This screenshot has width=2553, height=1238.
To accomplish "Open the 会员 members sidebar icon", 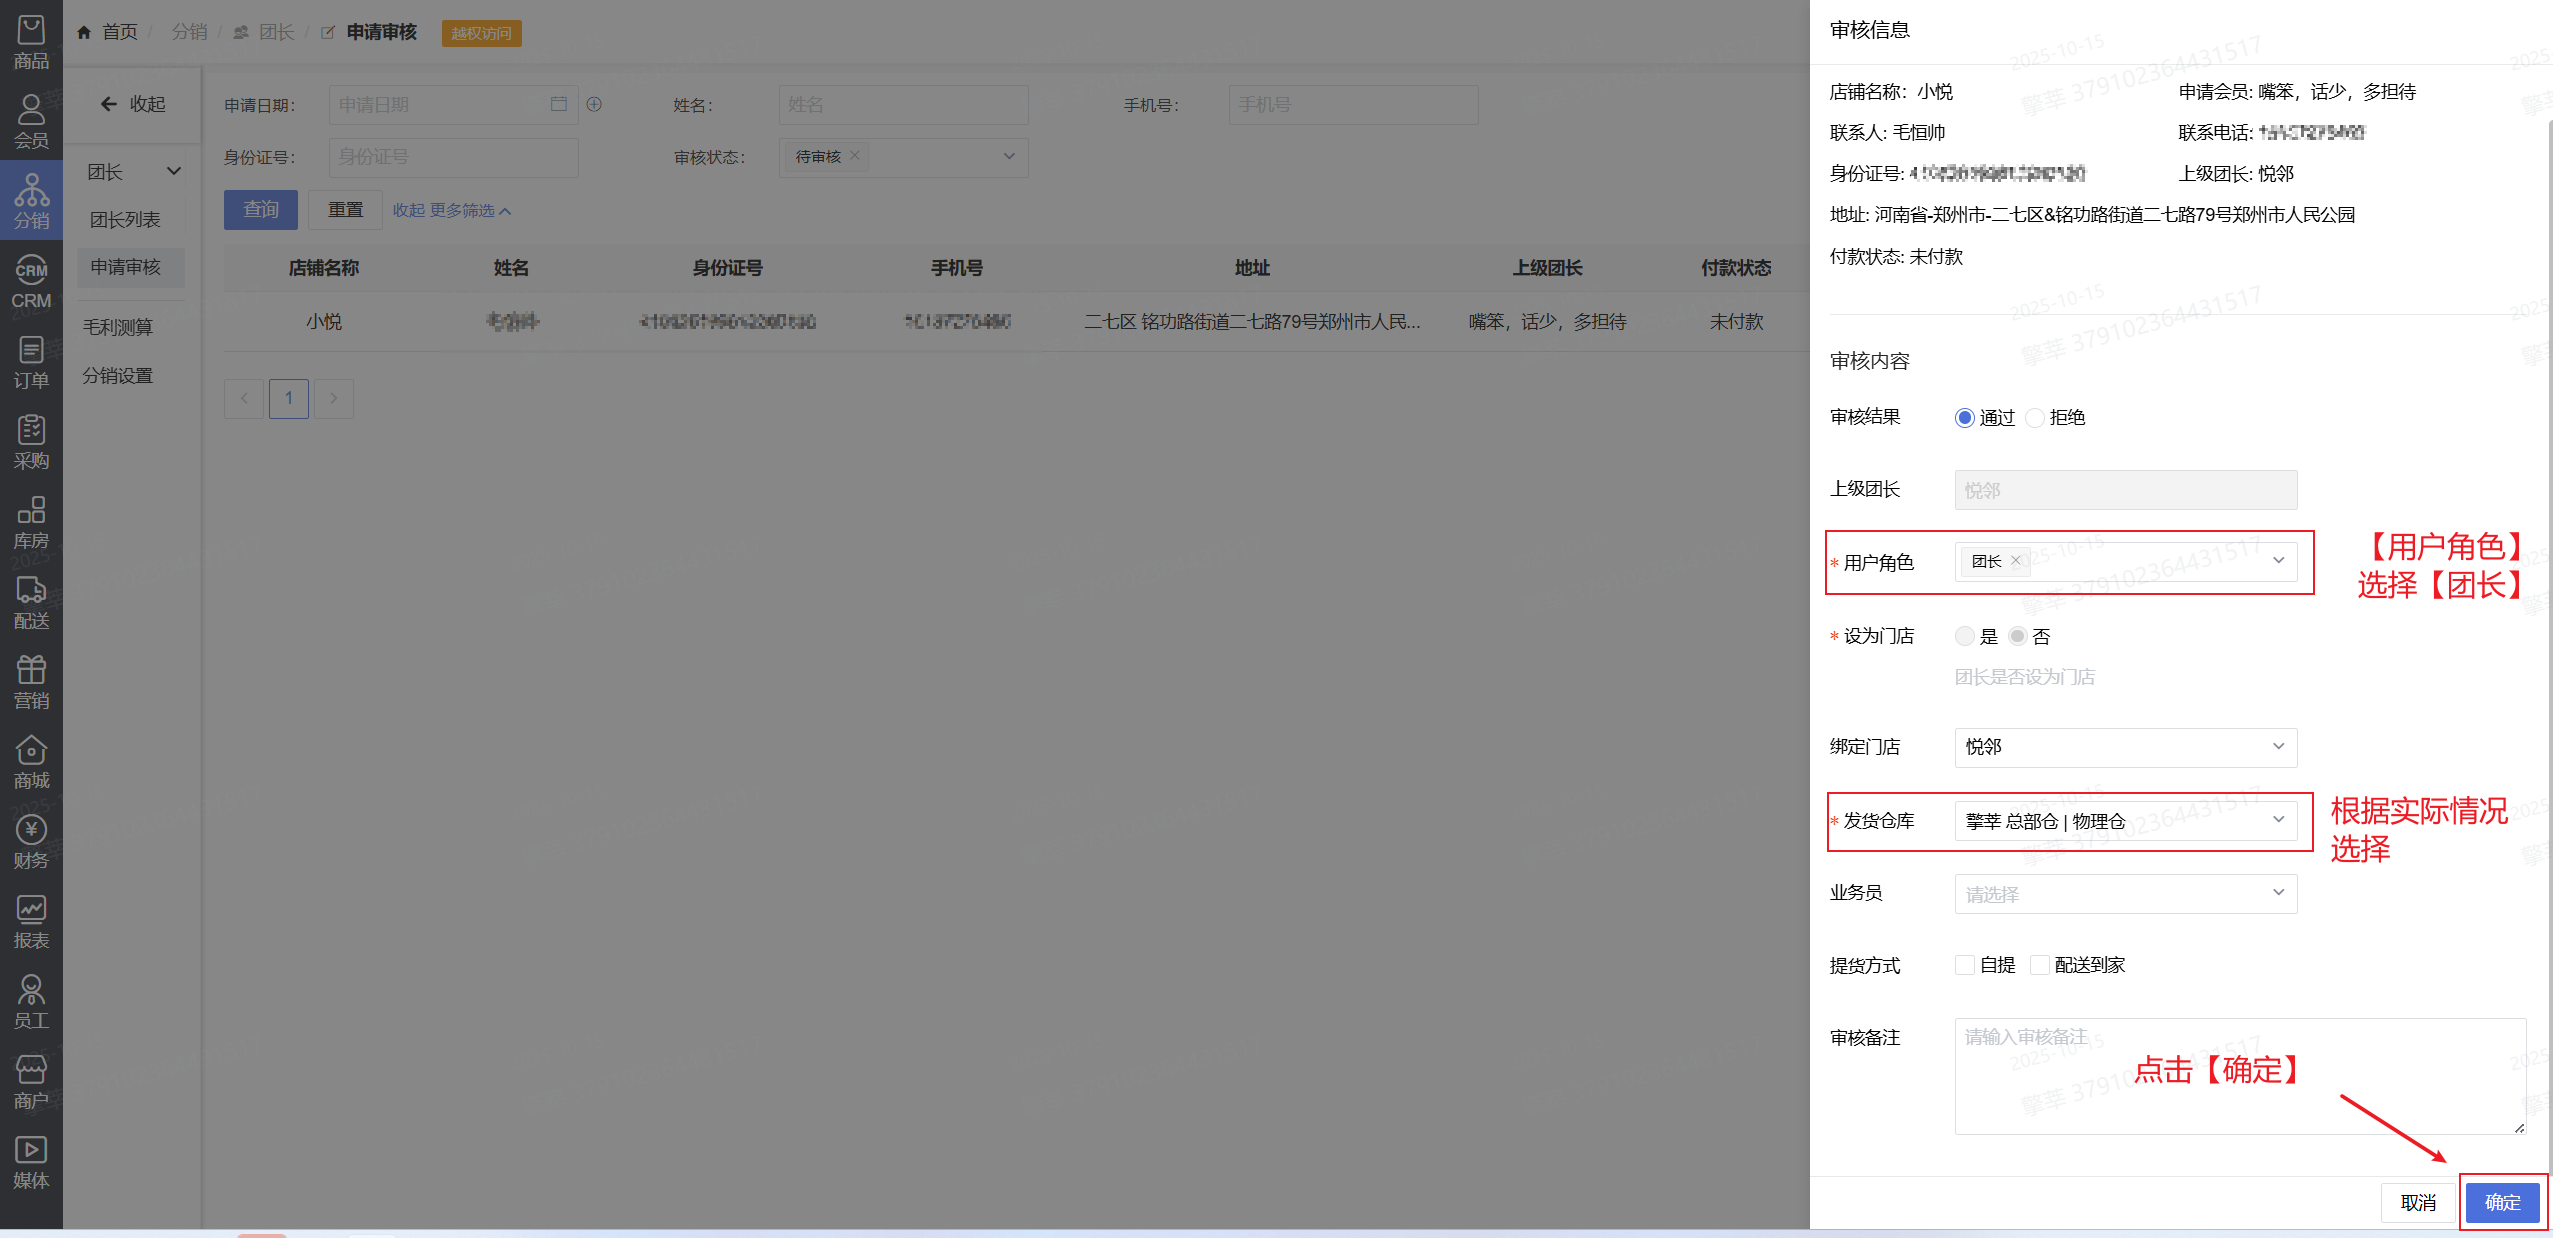I will [x=31, y=121].
